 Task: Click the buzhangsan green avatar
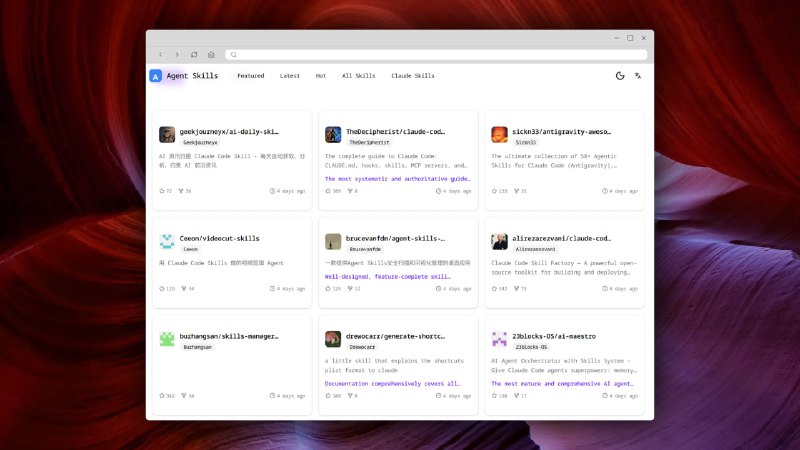point(167,339)
